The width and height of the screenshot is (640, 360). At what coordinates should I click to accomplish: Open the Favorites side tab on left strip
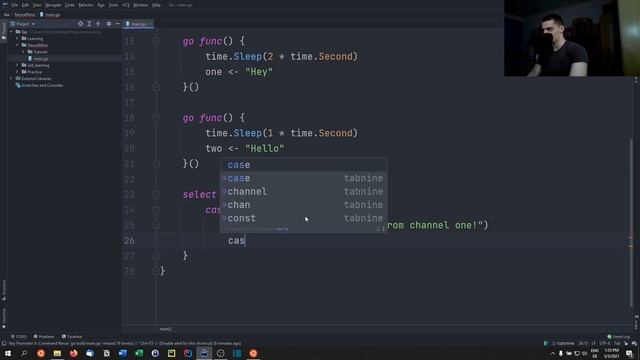pos(4,318)
